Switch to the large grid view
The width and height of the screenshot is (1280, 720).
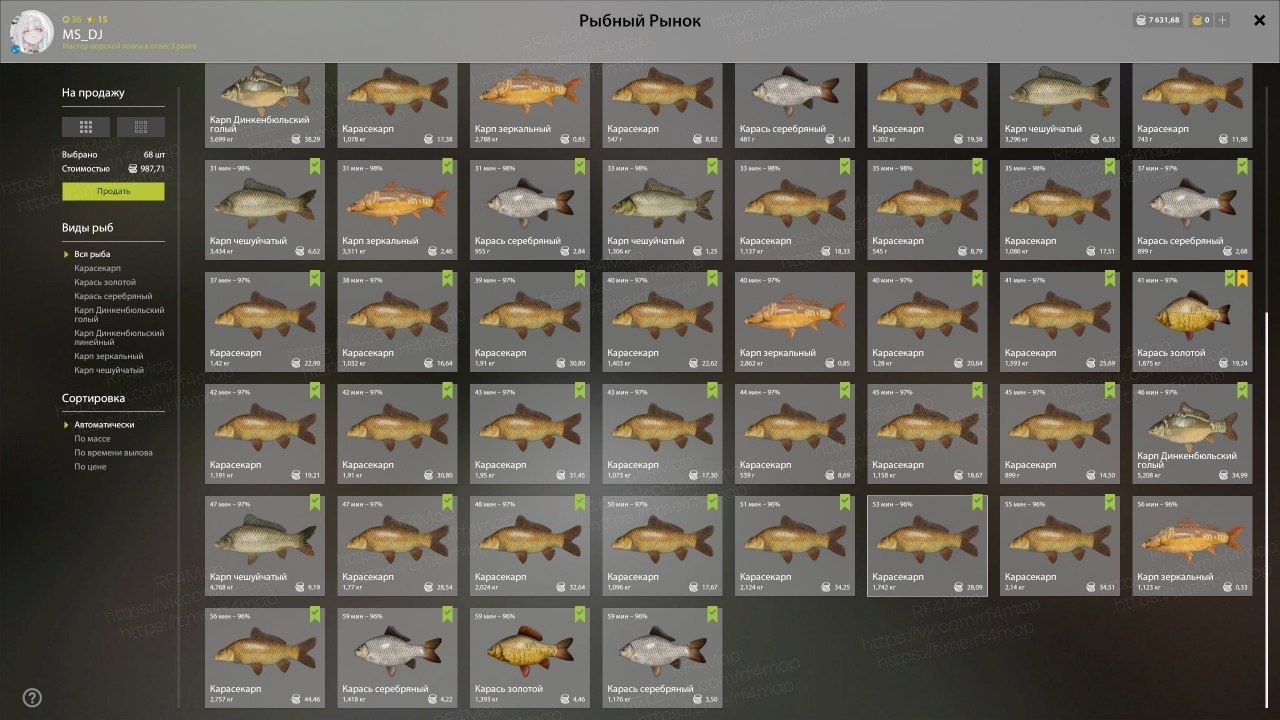pos(86,127)
